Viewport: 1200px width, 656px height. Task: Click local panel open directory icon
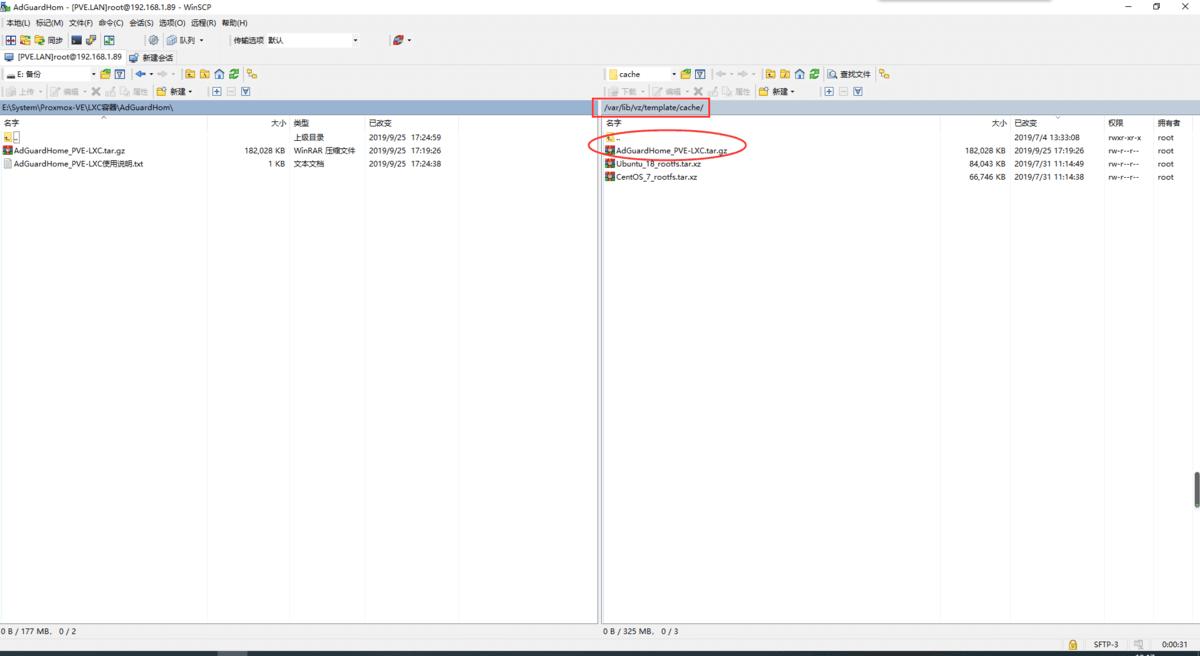pyautogui.click(x=105, y=74)
